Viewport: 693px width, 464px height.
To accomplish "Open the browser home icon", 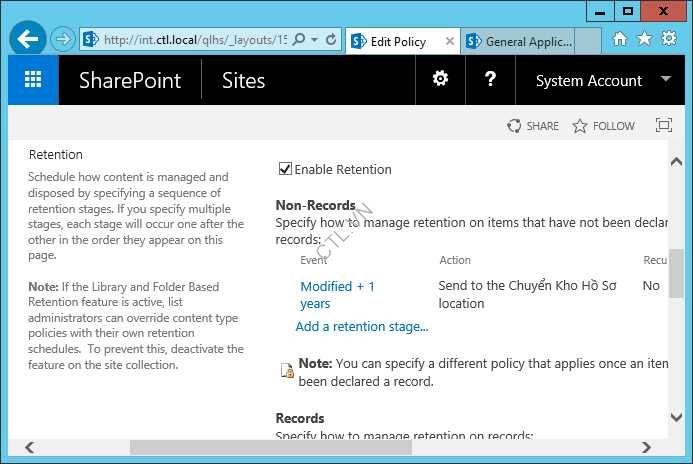I will (620, 39).
